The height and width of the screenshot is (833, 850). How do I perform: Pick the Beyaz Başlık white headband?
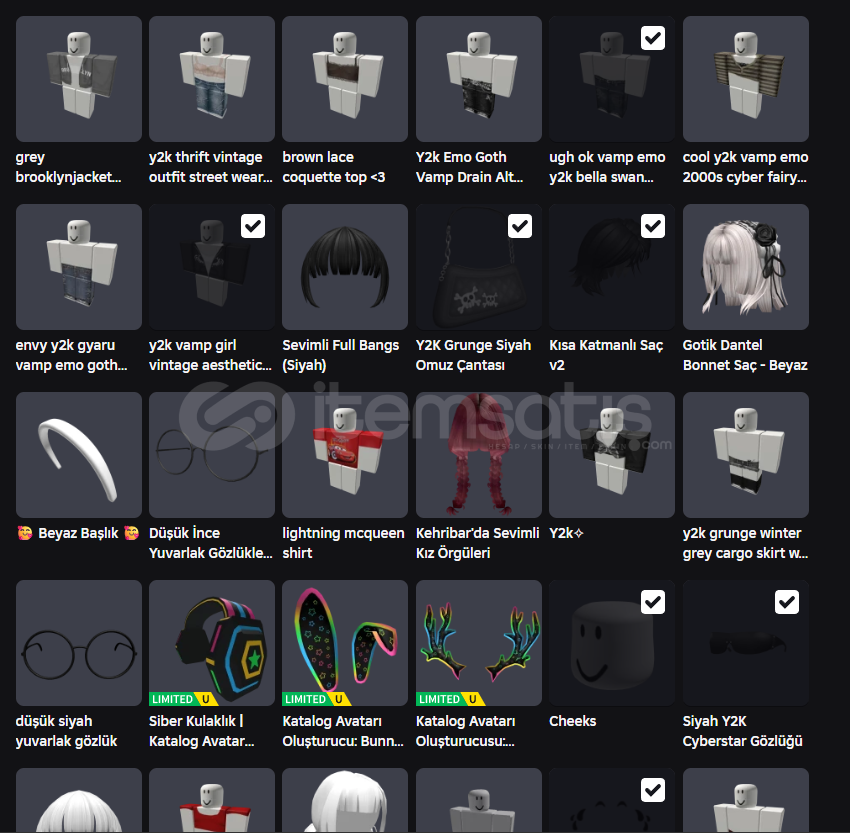point(79,455)
